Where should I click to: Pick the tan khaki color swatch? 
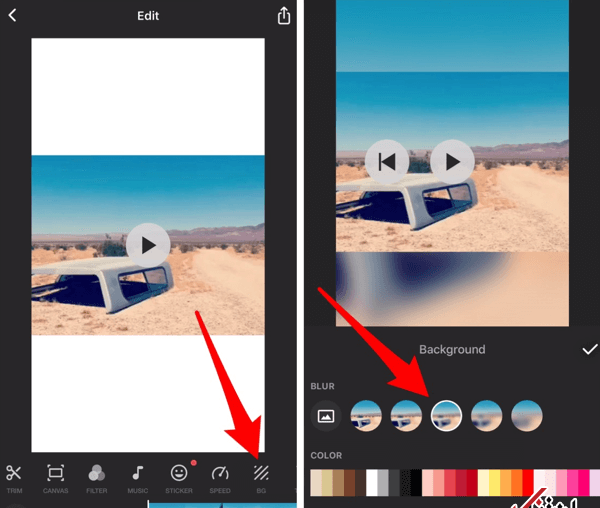[x=327, y=483]
